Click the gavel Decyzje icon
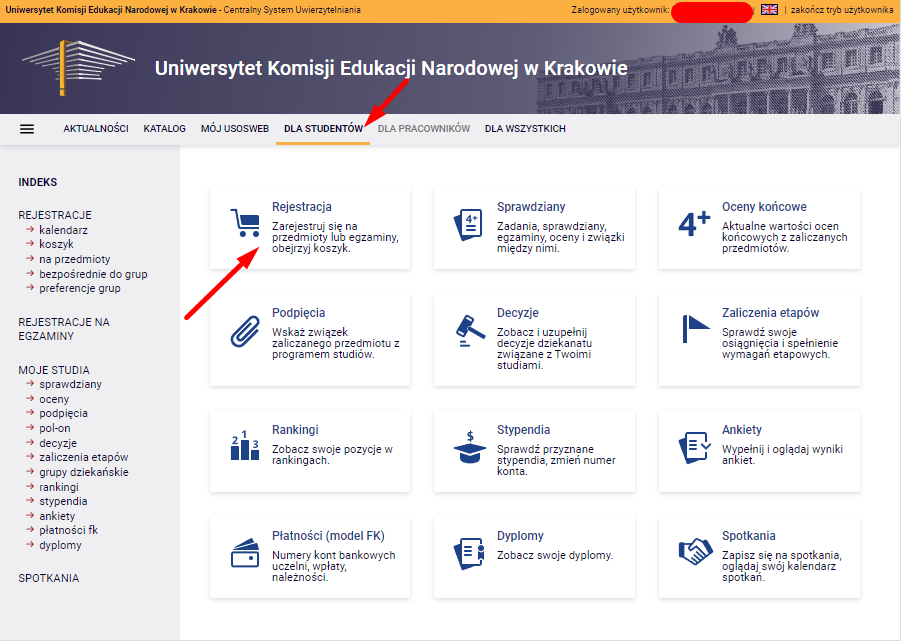Screen dimensions: 901x641 click(x=468, y=330)
